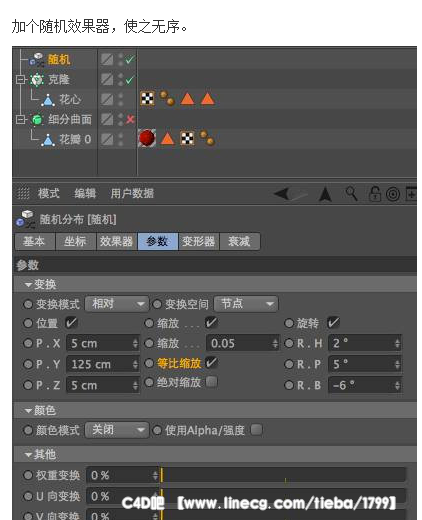Select the orange triangle tag on 花瓣 0
The image size is (422, 520).
pyautogui.click(x=167, y=138)
